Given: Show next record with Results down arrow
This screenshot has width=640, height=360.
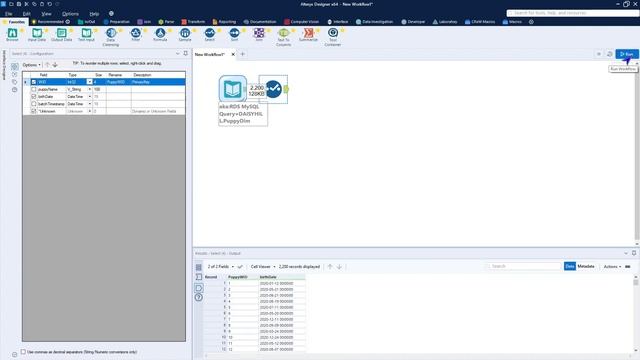Looking at the screenshot, I should click(x=339, y=267).
